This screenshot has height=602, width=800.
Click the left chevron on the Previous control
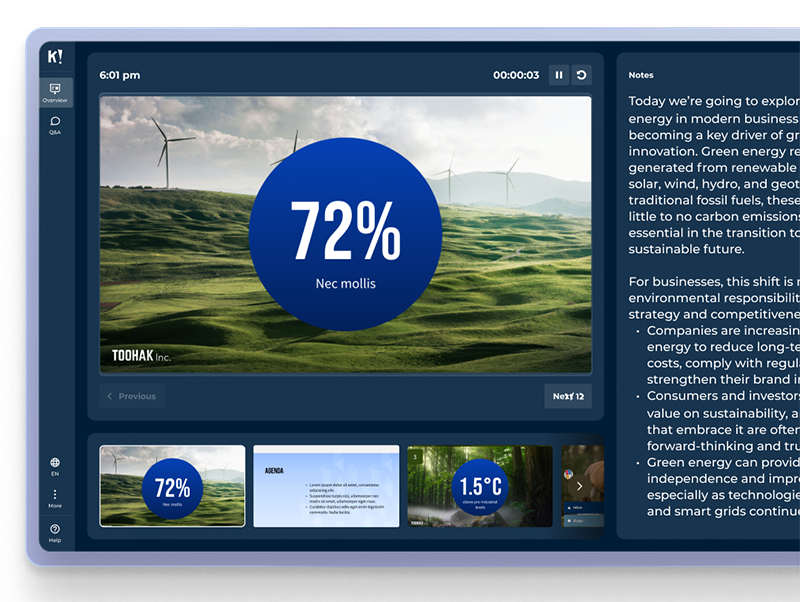tap(110, 396)
